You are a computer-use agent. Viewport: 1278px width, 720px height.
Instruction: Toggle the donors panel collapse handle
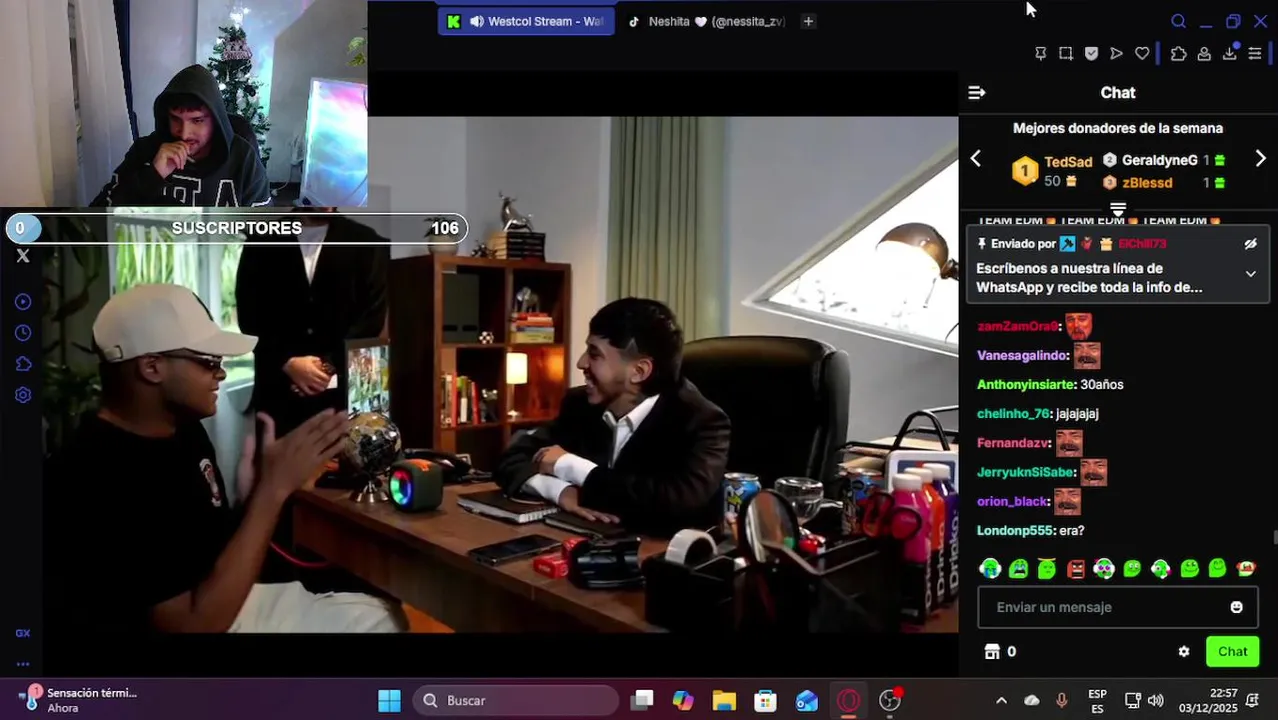click(x=1118, y=209)
